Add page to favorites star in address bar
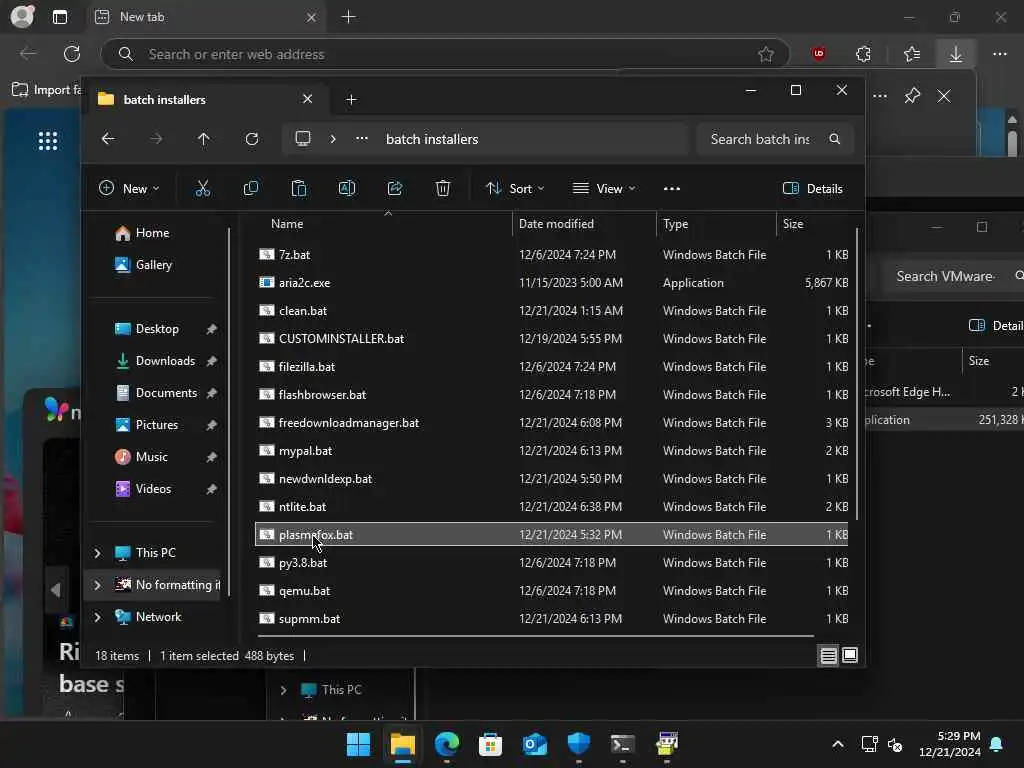This screenshot has width=1024, height=768. [x=766, y=54]
